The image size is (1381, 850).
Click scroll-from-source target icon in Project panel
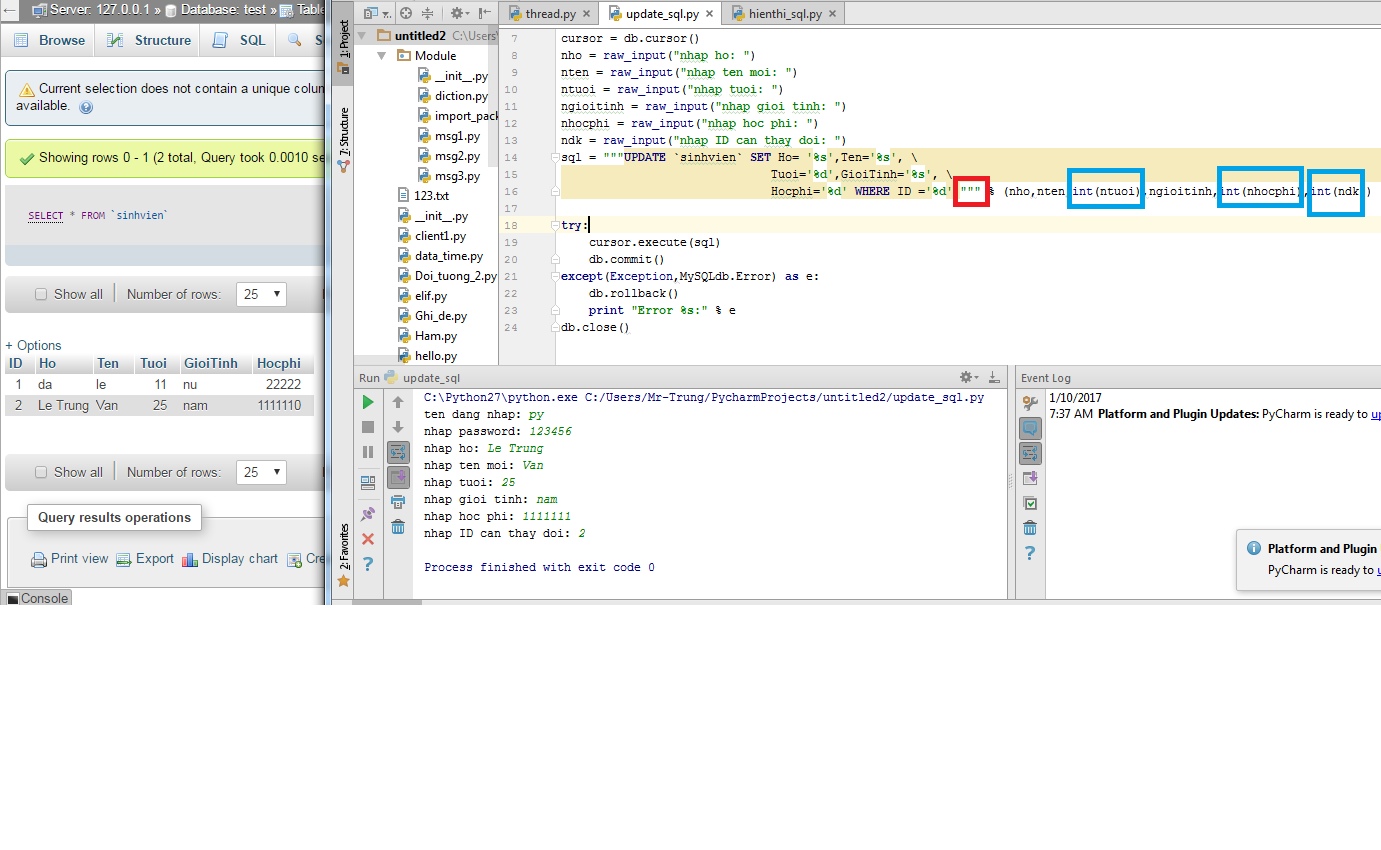click(x=405, y=14)
